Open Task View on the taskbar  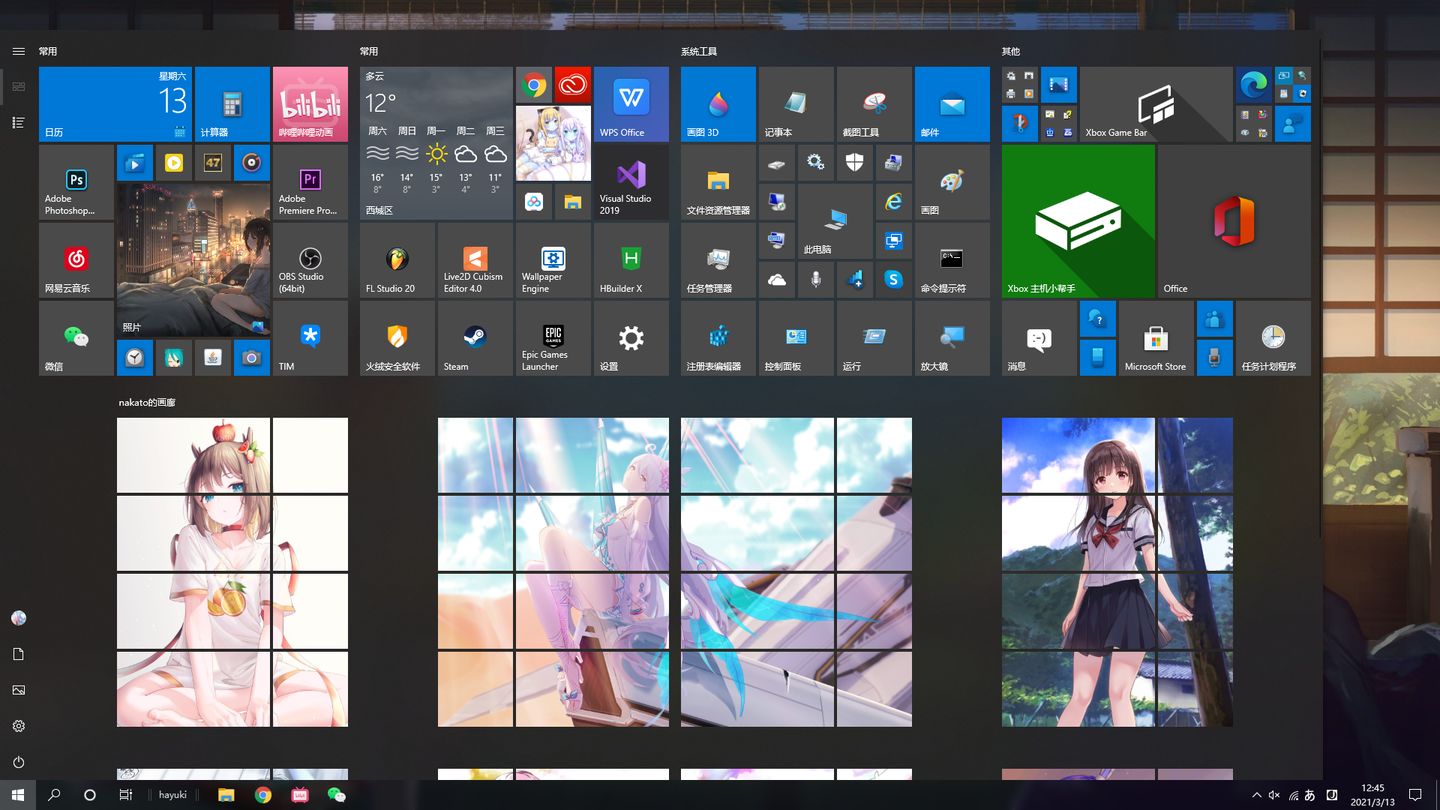tap(126, 795)
